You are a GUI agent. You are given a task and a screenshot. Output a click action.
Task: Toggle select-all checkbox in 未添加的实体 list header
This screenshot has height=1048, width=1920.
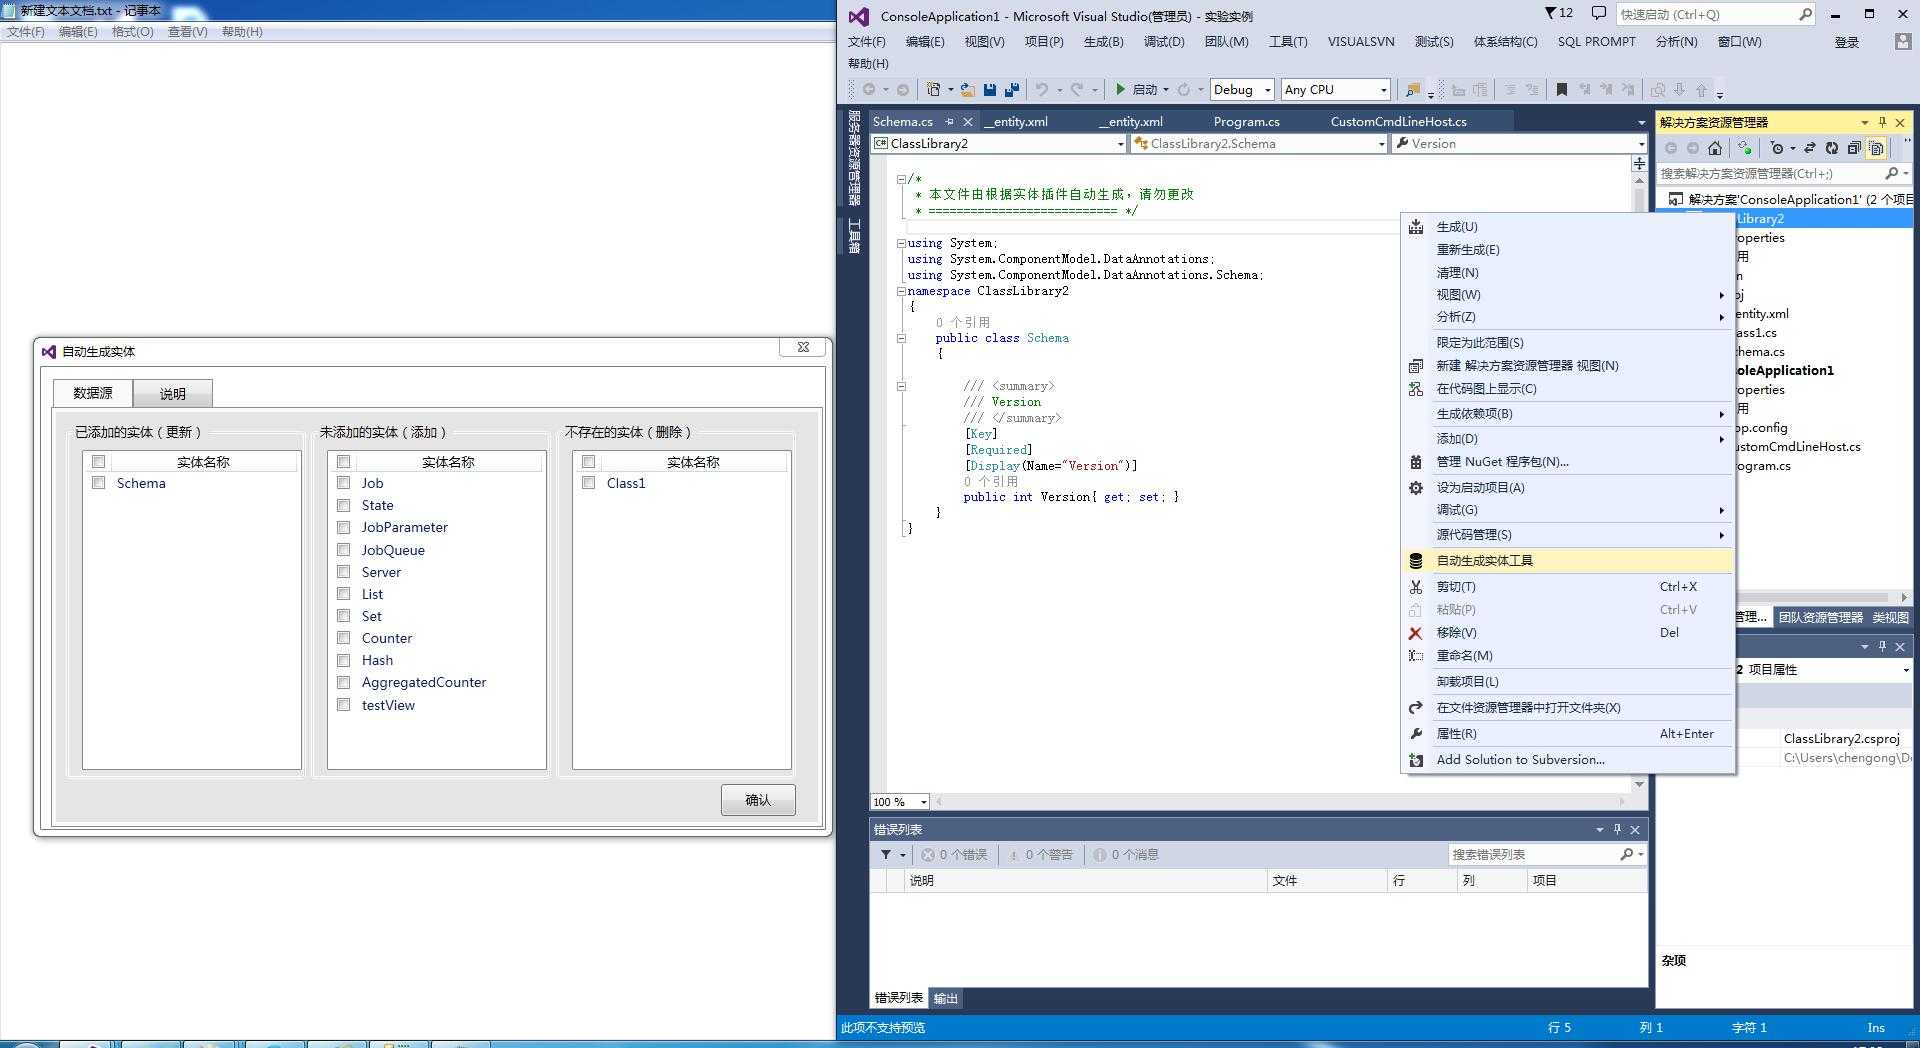coord(343,462)
